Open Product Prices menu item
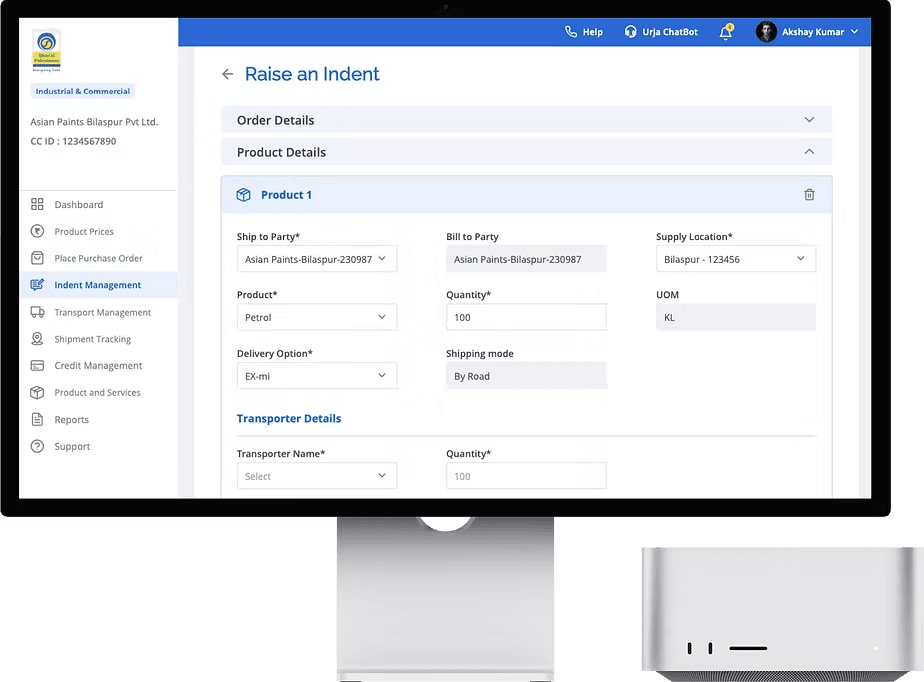The height and width of the screenshot is (682, 924). 84,231
